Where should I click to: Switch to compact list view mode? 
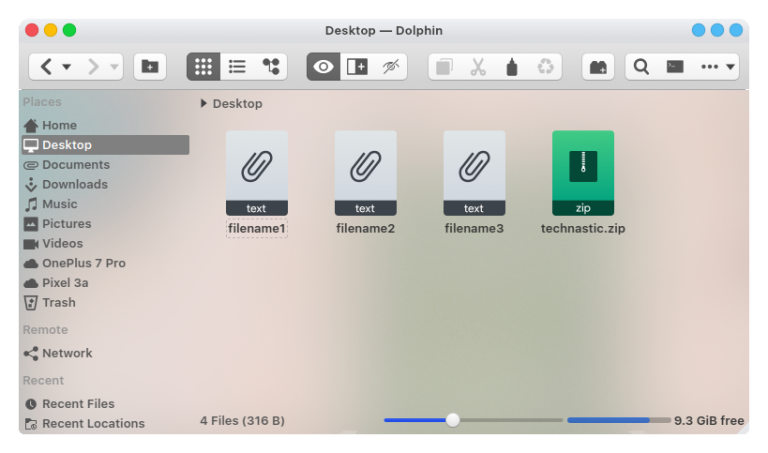pyautogui.click(x=237, y=67)
